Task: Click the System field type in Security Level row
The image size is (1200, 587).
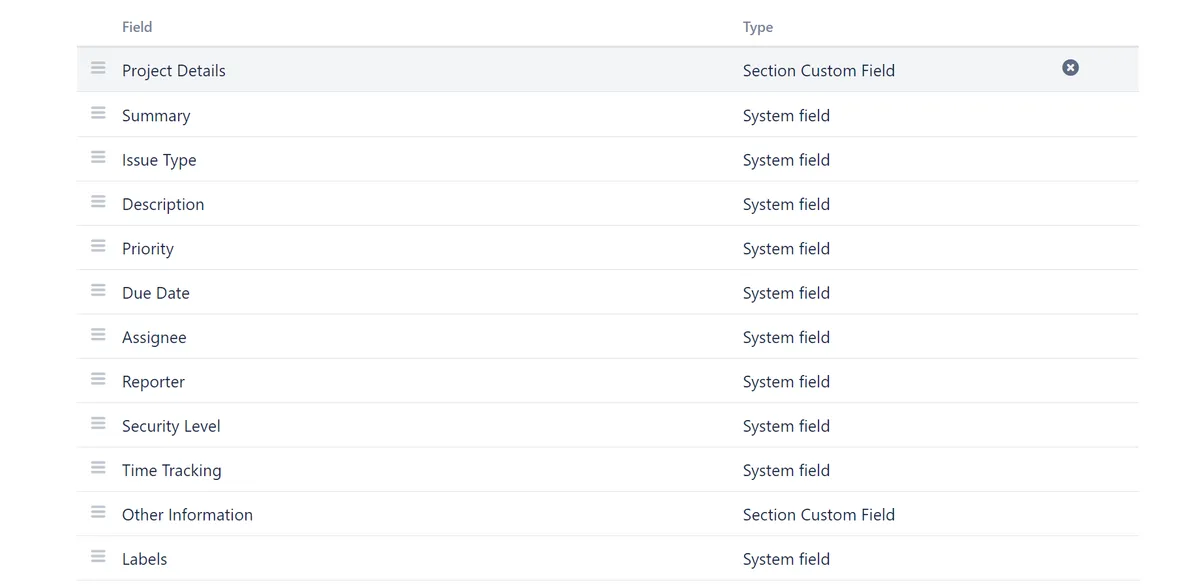Action: (x=786, y=426)
